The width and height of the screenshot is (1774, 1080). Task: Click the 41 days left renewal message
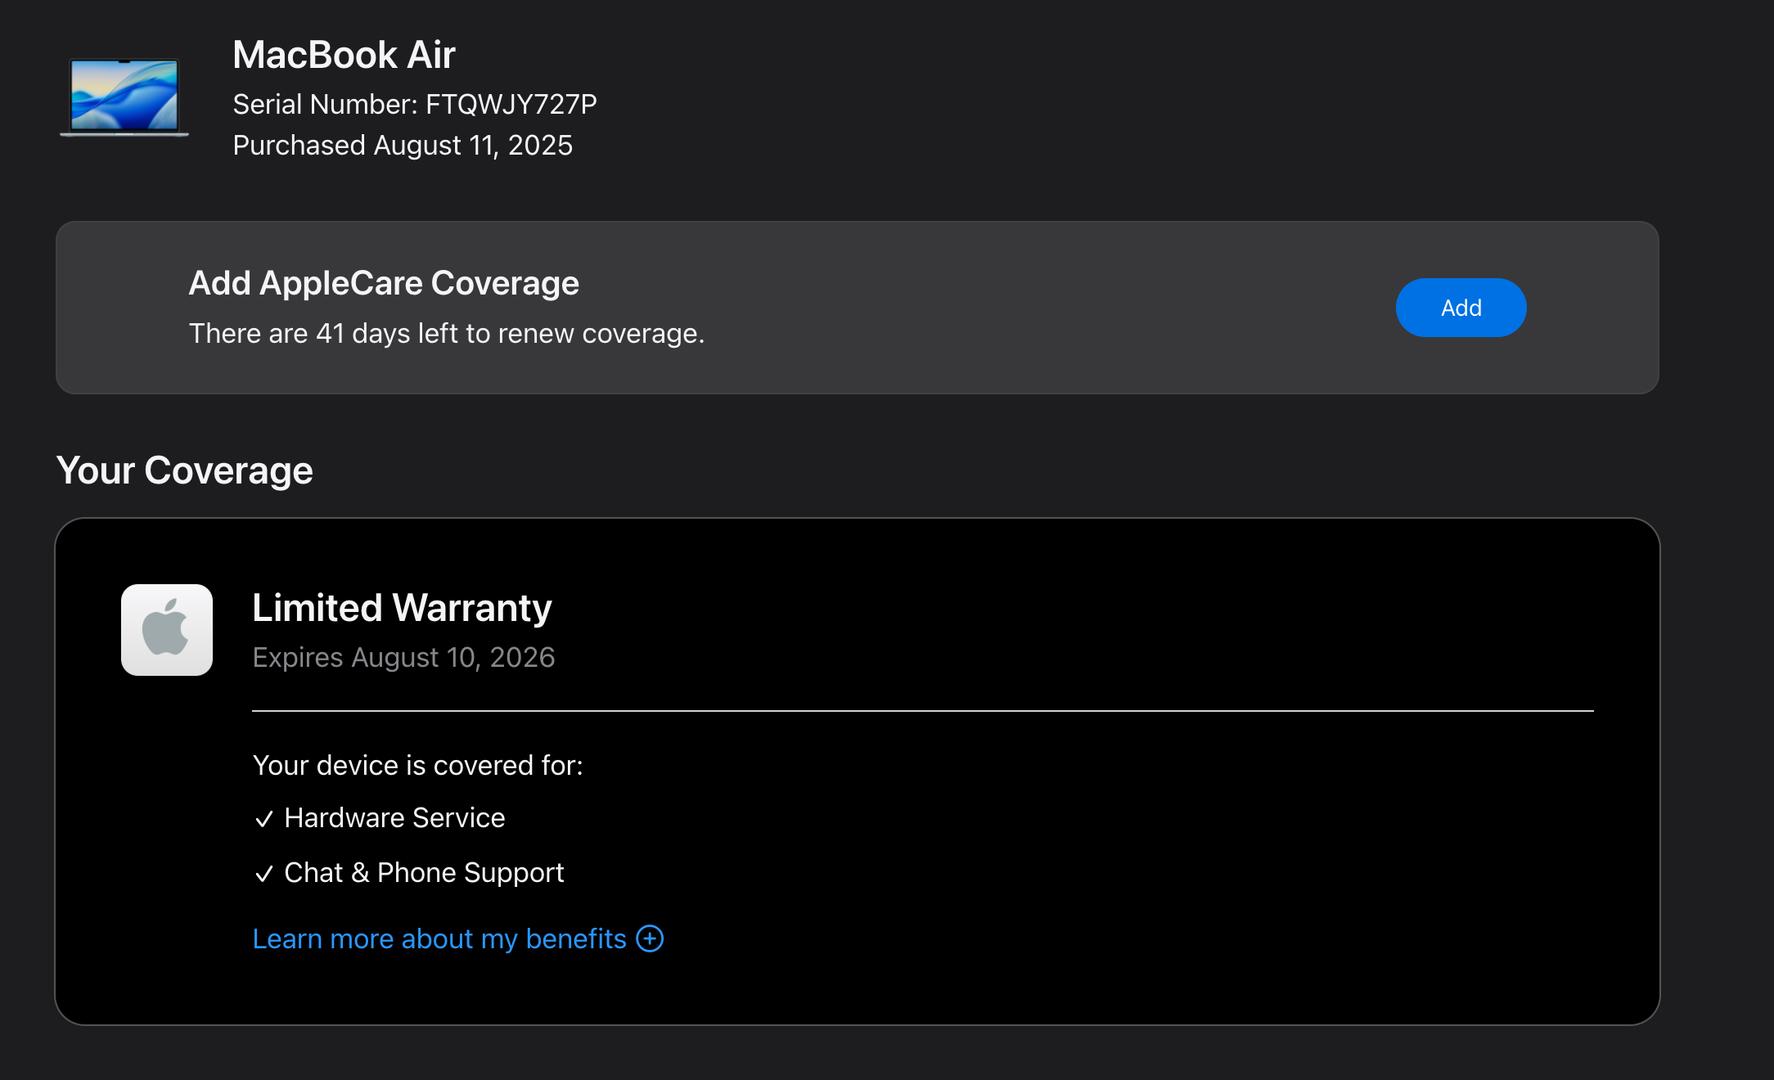tap(446, 334)
